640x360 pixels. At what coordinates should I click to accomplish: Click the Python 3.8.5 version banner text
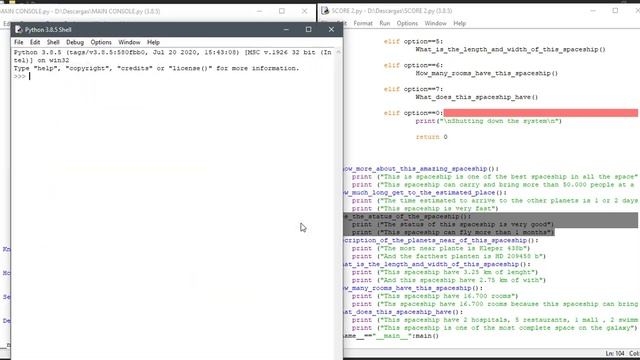click(x=173, y=56)
